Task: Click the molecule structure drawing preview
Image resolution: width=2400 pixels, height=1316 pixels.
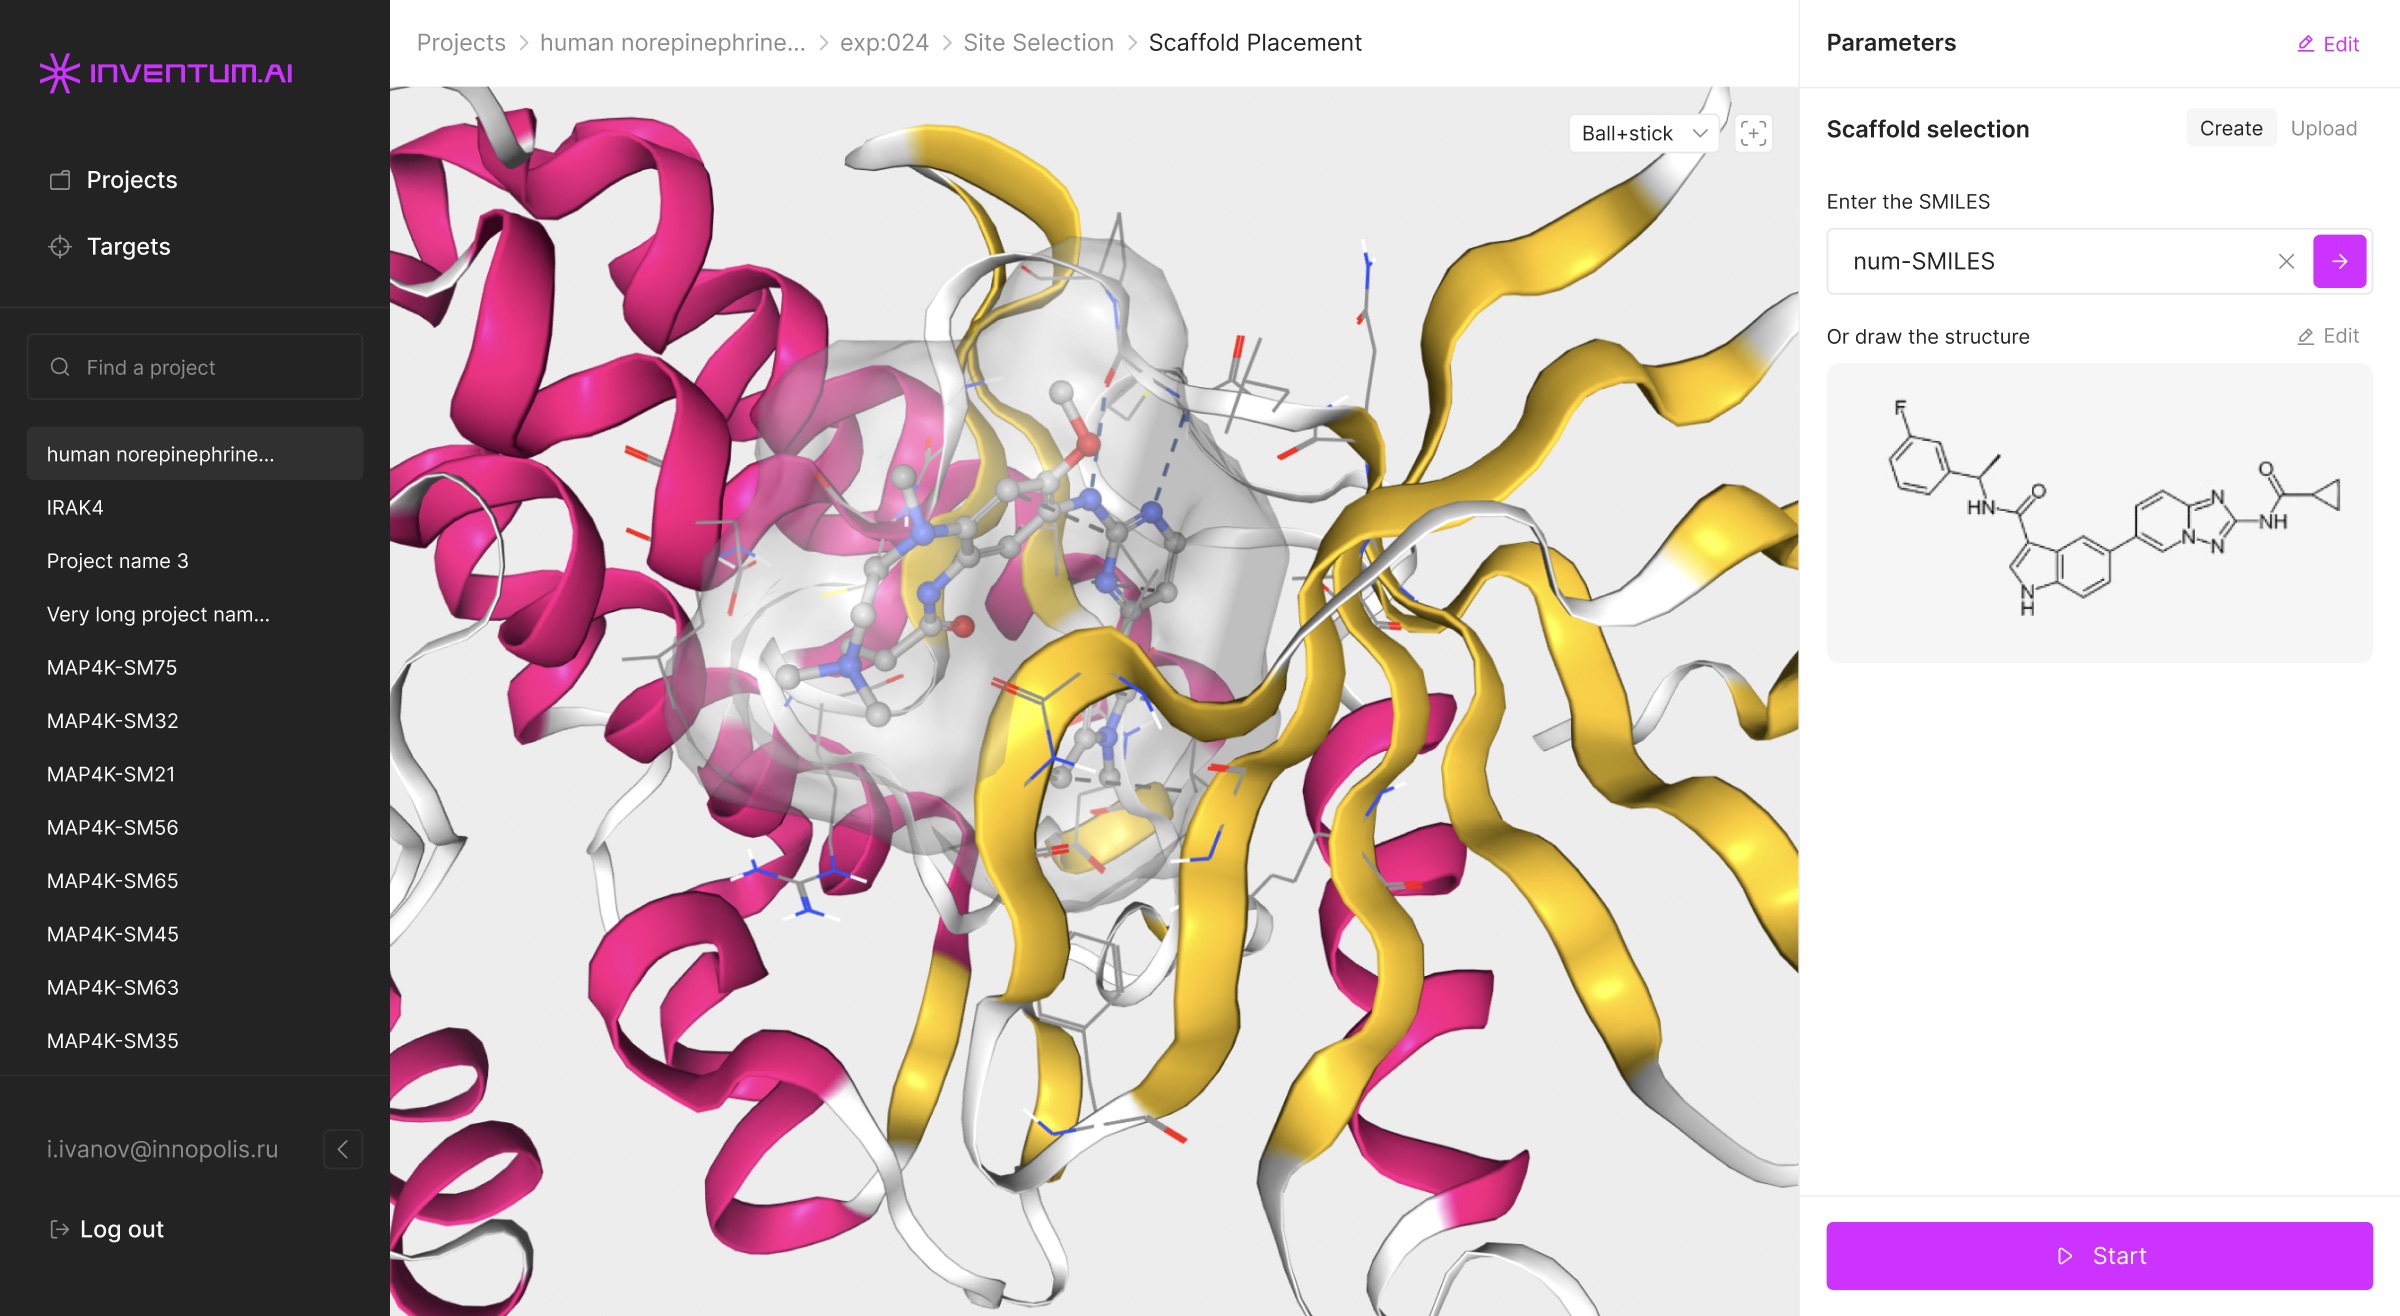Action: click(2099, 512)
